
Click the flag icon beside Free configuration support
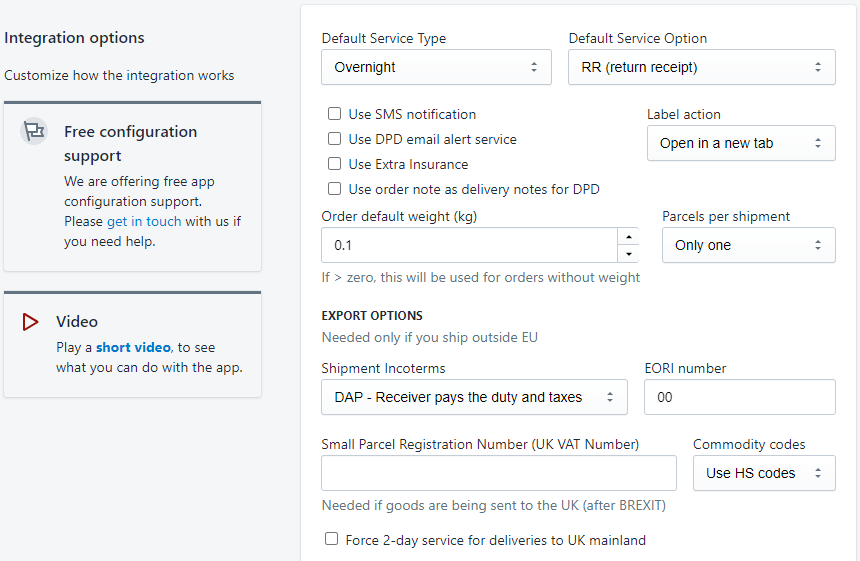(34, 131)
